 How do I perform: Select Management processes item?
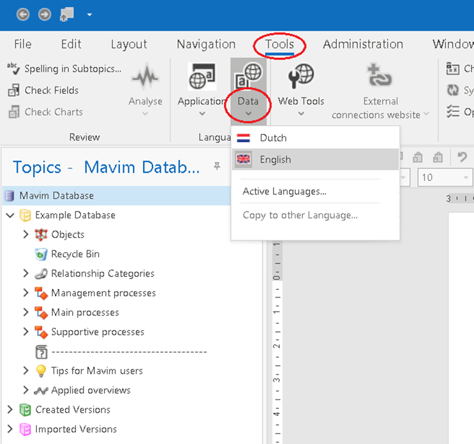point(103,293)
